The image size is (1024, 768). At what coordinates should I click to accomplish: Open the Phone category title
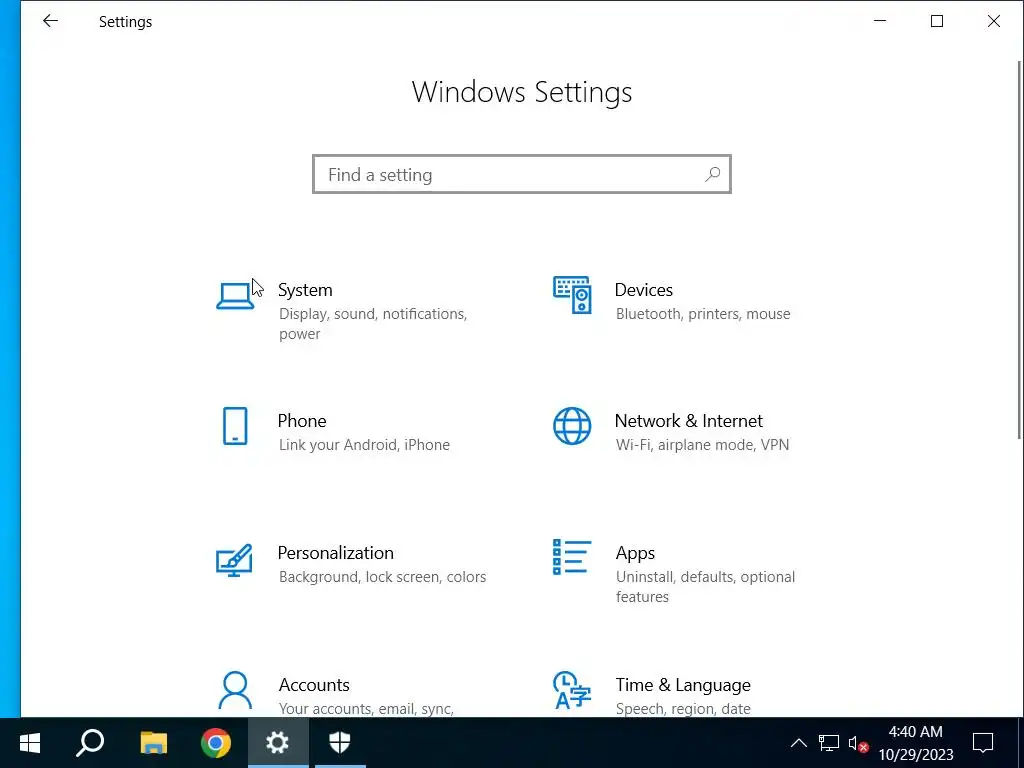[302, 421]
